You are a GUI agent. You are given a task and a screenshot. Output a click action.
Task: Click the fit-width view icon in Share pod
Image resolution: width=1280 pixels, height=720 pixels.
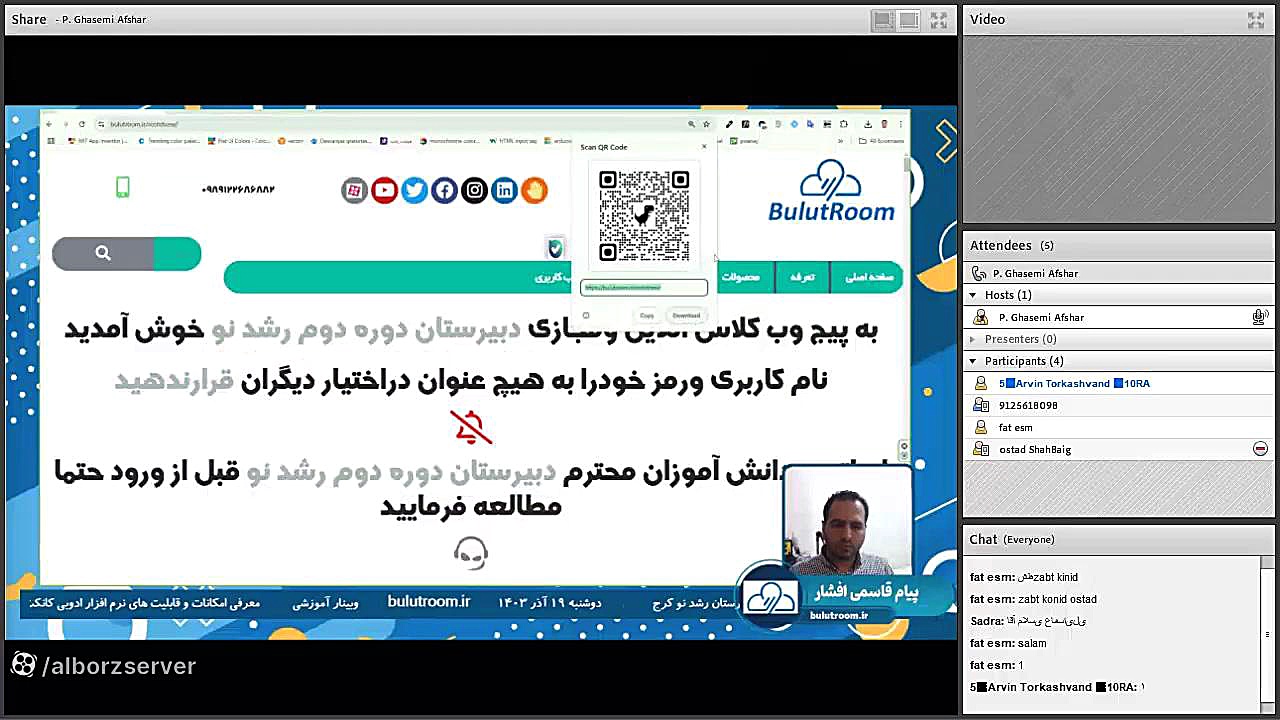909,19
